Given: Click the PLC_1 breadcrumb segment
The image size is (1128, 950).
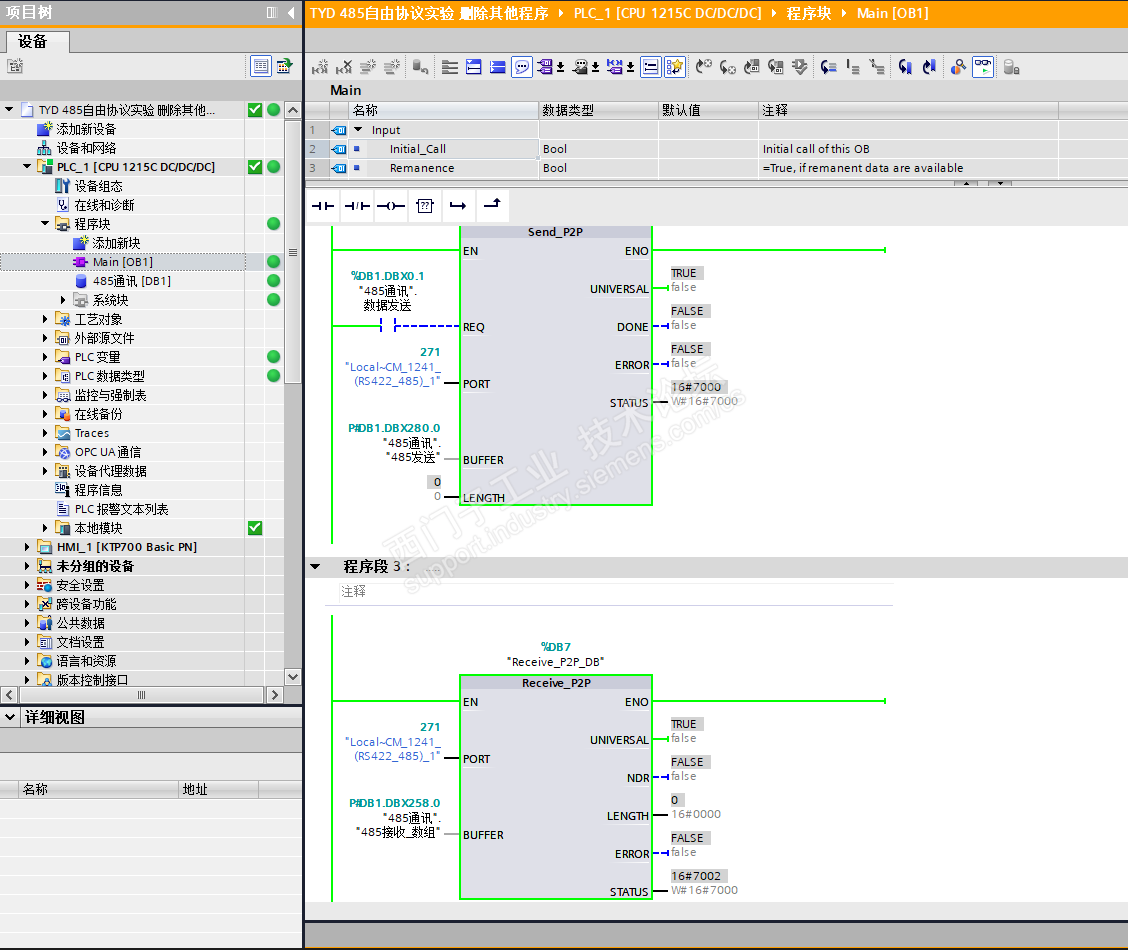Looking at the screenshot, I should point(667,13).
